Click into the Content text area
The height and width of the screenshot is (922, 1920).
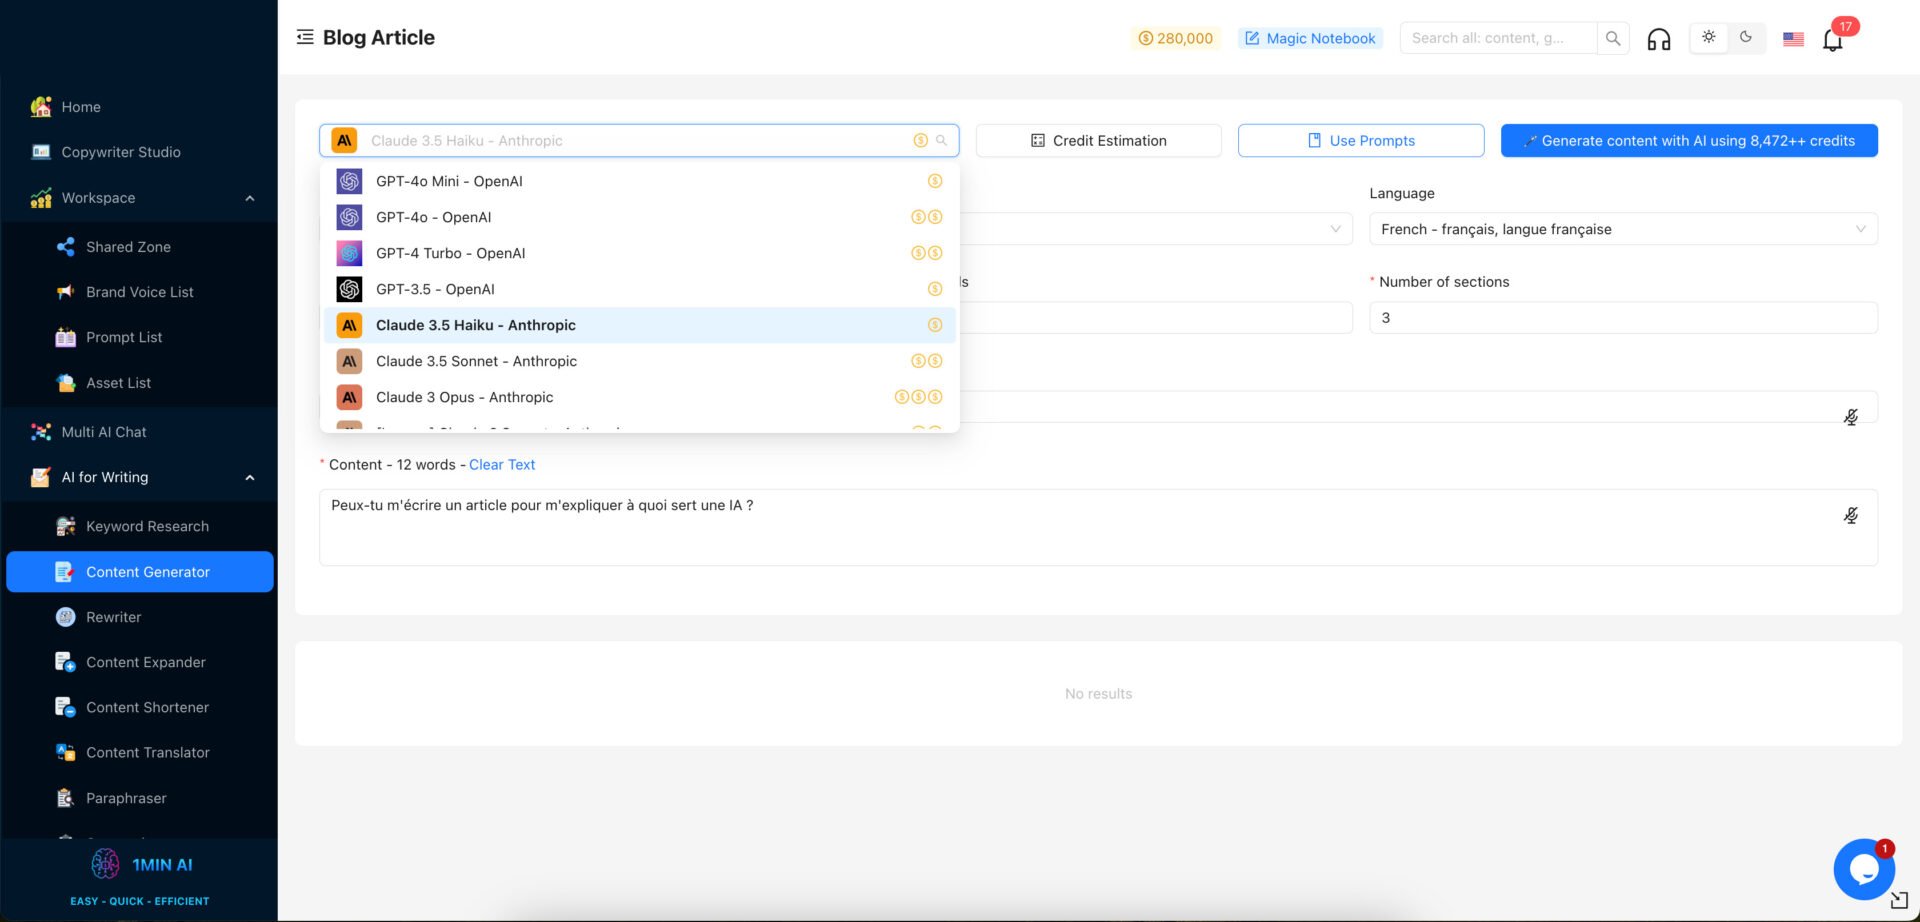(1098, 528)
